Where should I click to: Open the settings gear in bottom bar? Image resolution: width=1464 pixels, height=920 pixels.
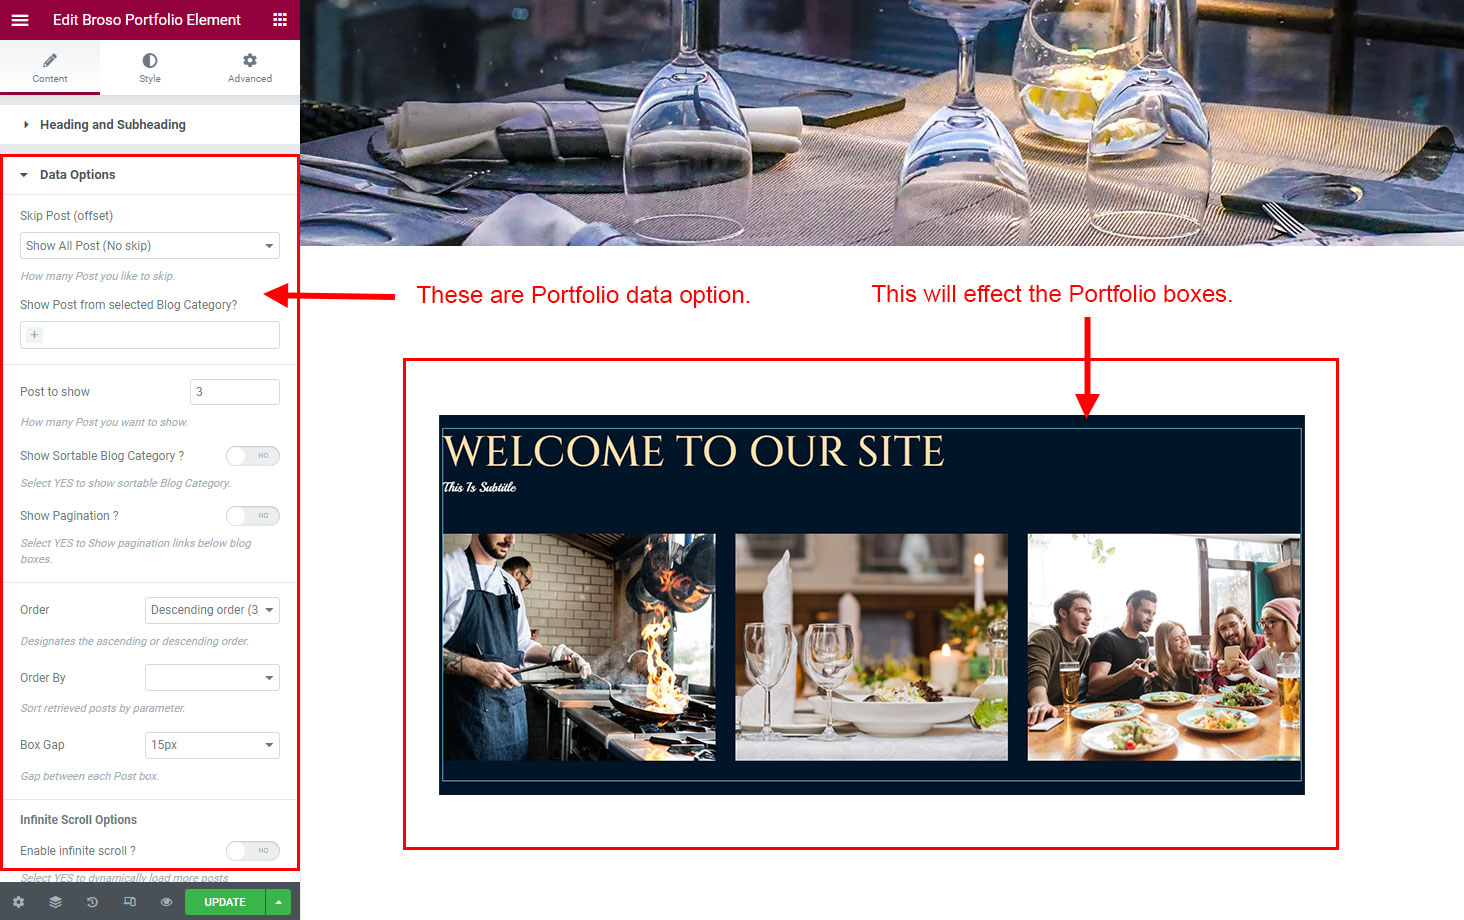click(x=18, y=902)
